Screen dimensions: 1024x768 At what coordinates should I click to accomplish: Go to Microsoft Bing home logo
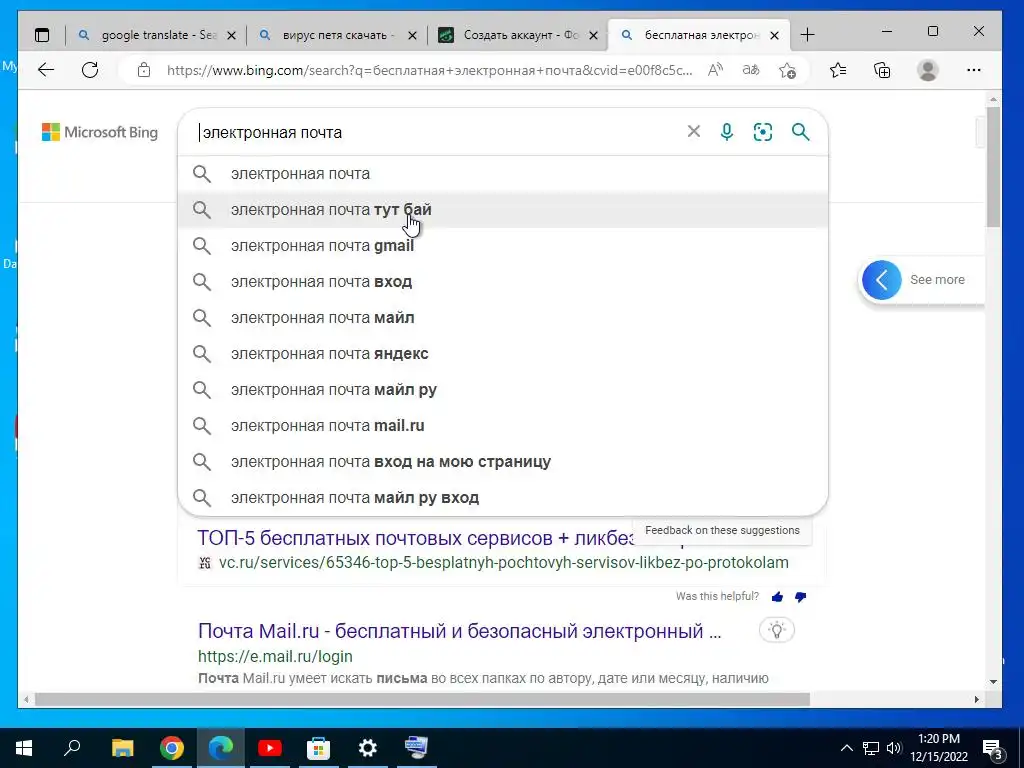click(x=100, y=133)
